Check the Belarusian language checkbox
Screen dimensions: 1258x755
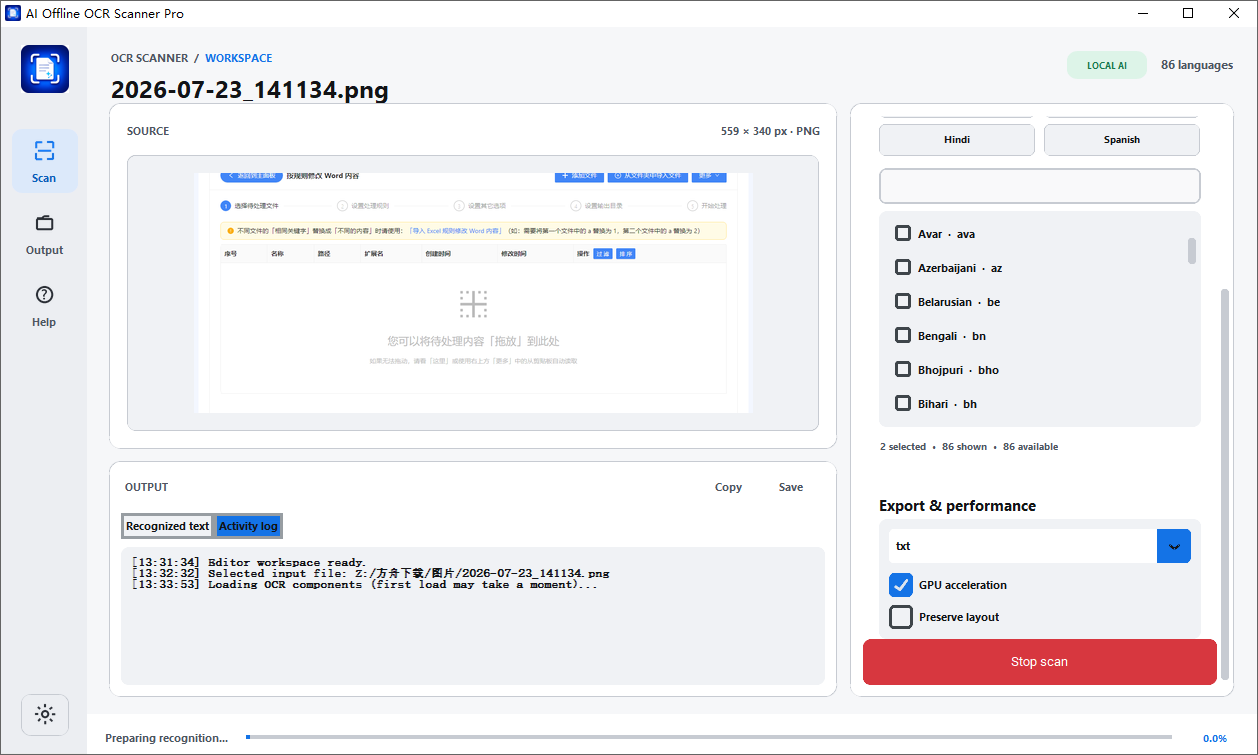coord(902,302)
